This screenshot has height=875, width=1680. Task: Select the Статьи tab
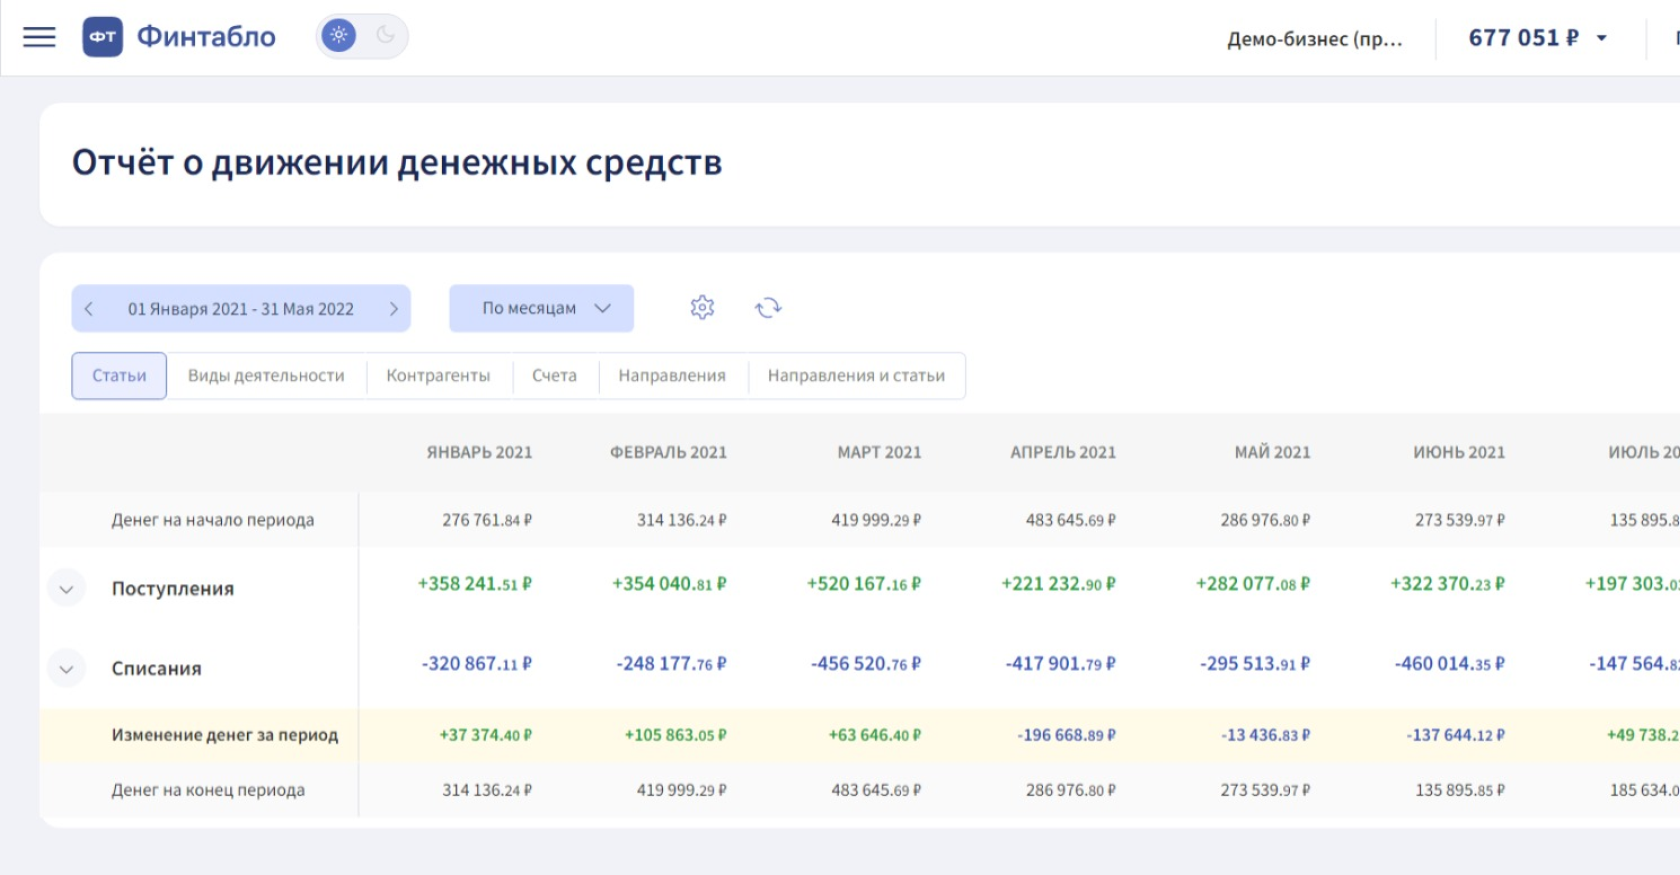click(x=119, y=376)
